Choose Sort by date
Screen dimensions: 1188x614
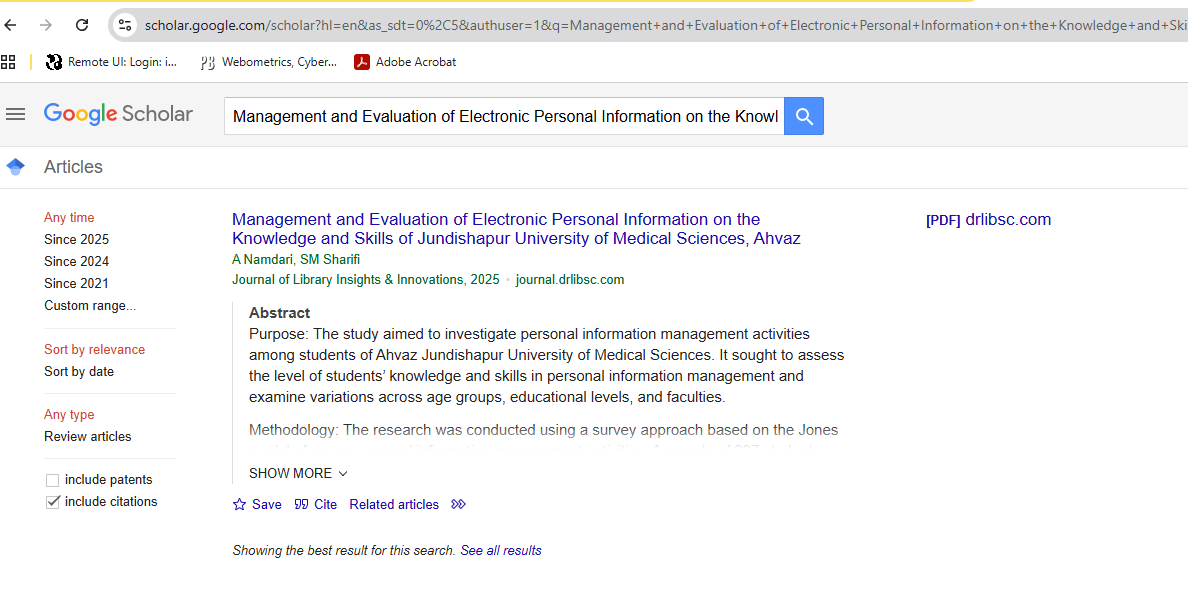click(x=79, y=371)
